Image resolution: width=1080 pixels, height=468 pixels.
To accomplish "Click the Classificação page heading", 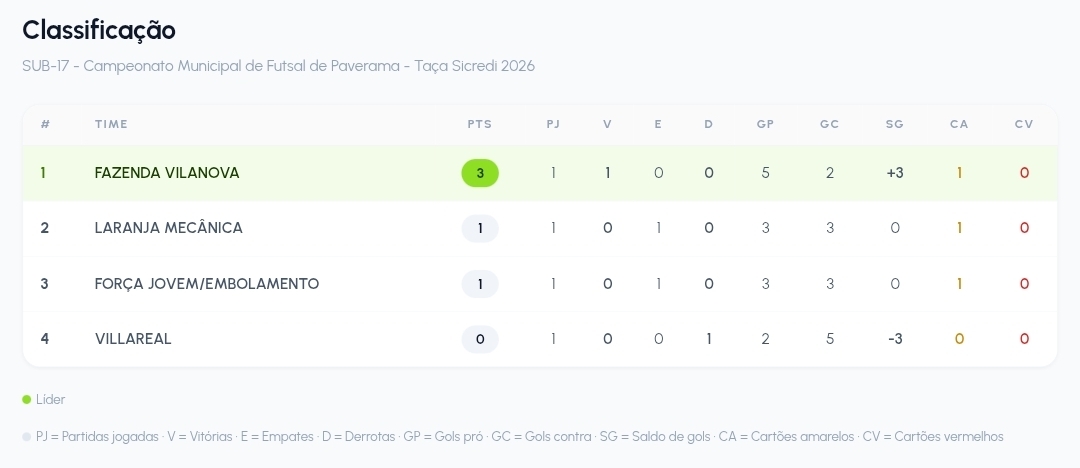I will tap(99, 30).
